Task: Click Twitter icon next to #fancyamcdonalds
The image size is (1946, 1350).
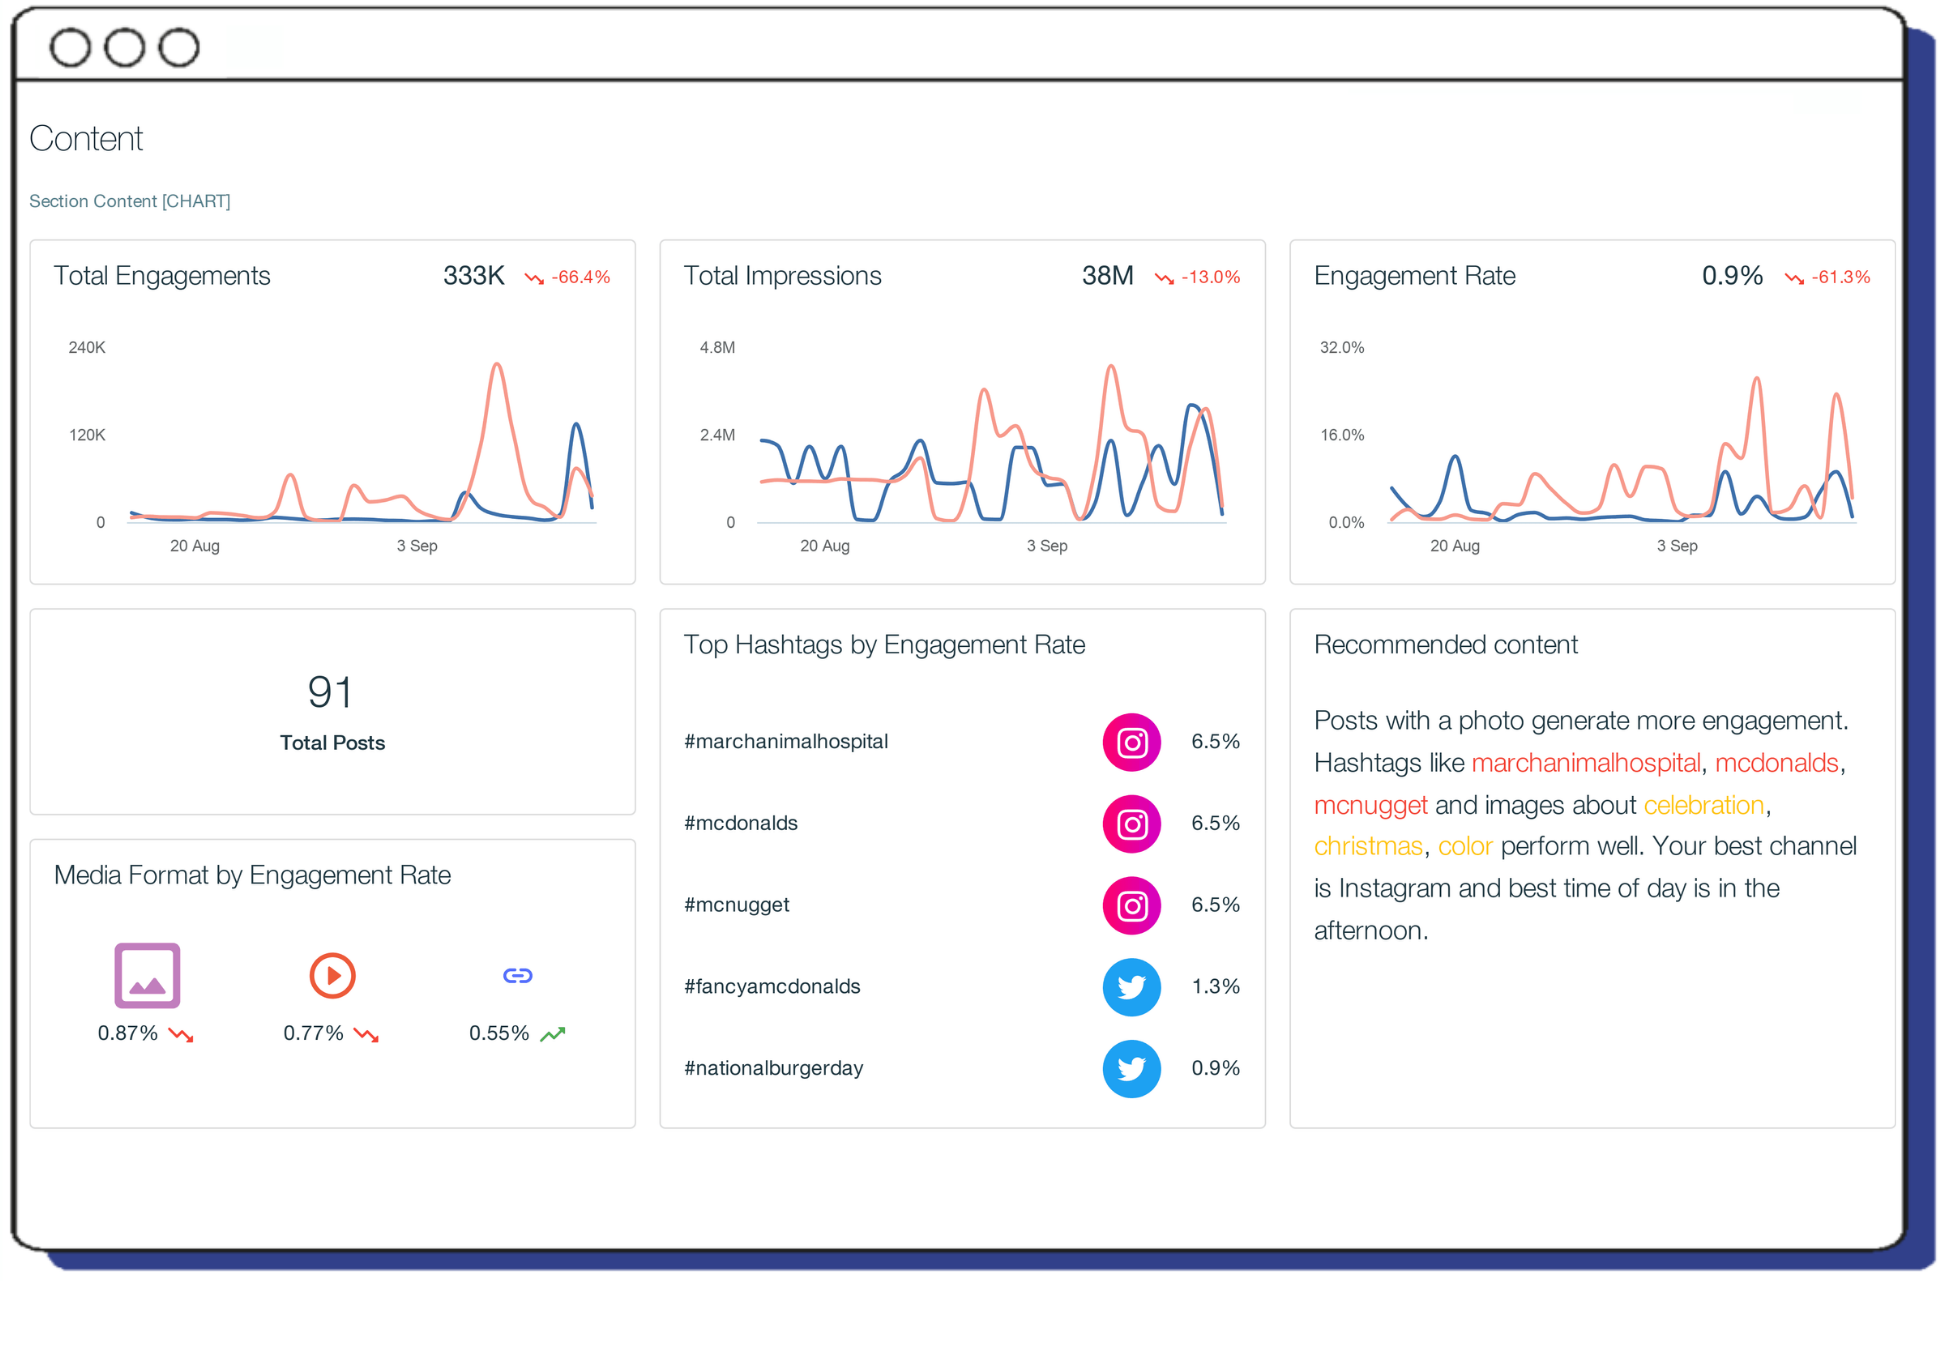Action: tap(1131, 987)
